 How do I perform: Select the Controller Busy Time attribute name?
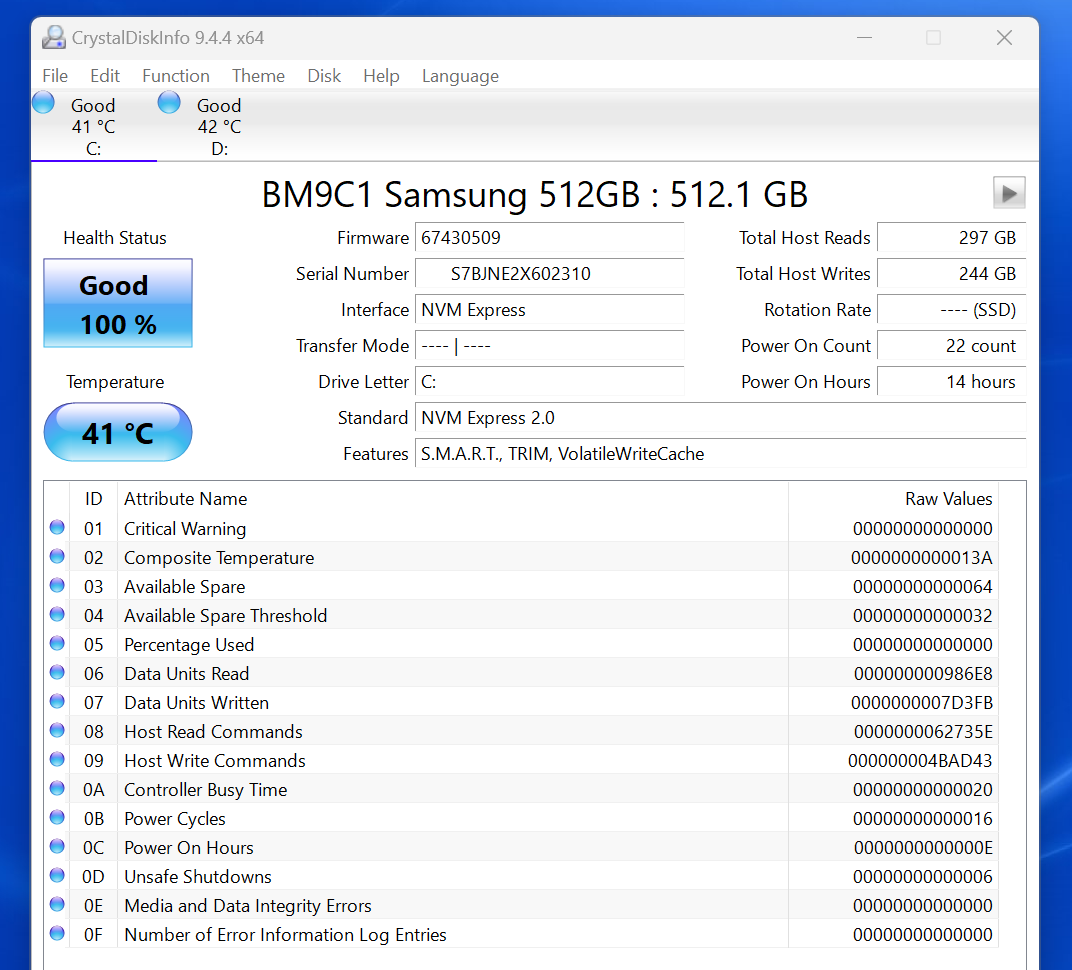coord(205,790)
